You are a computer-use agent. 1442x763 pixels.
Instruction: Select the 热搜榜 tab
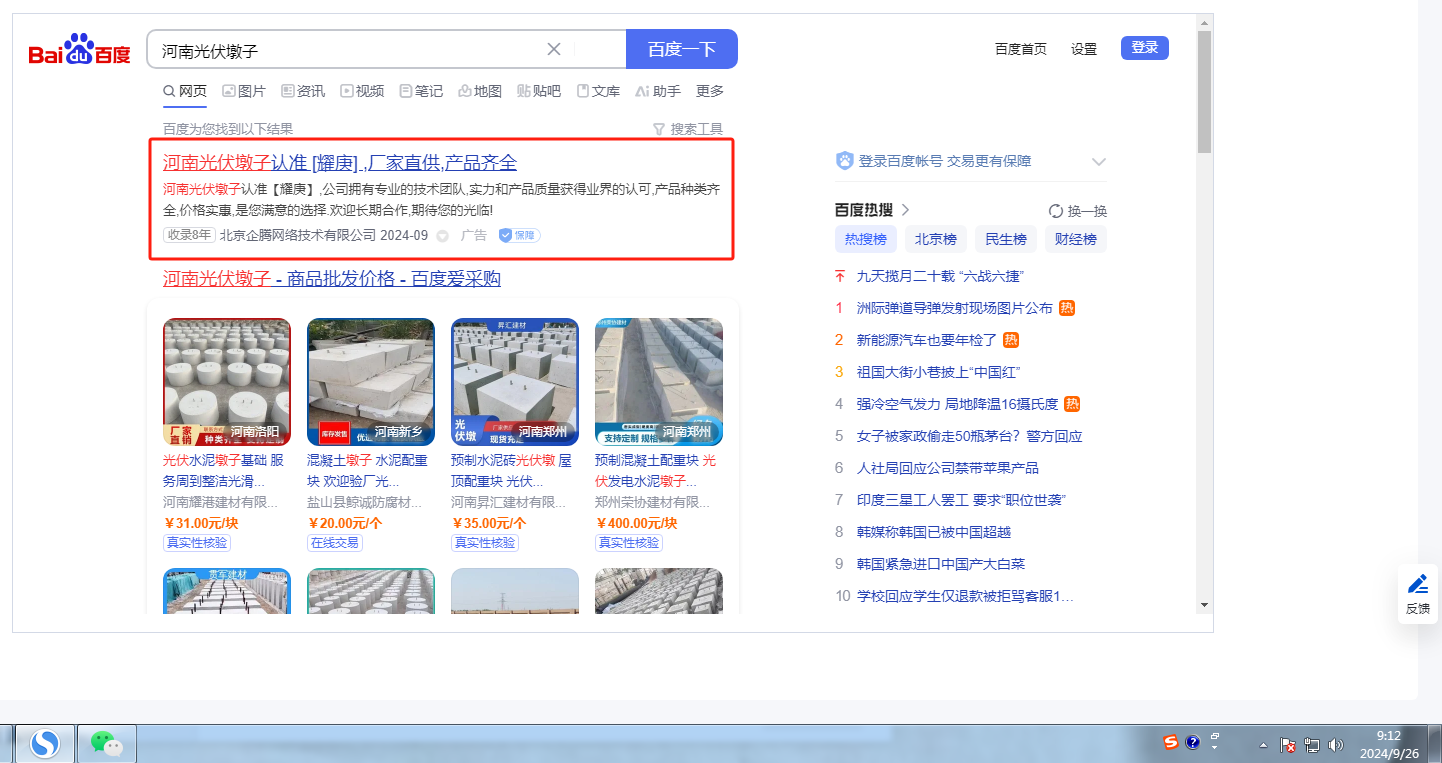866,239
